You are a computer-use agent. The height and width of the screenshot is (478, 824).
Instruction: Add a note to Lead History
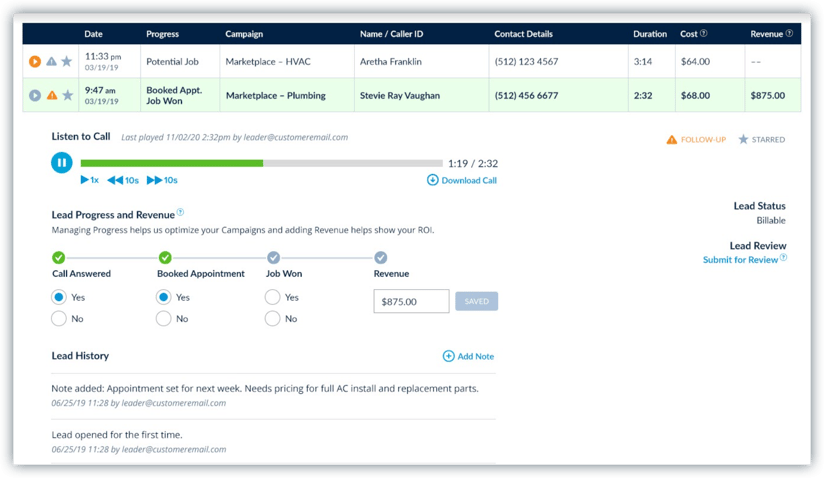468,356
